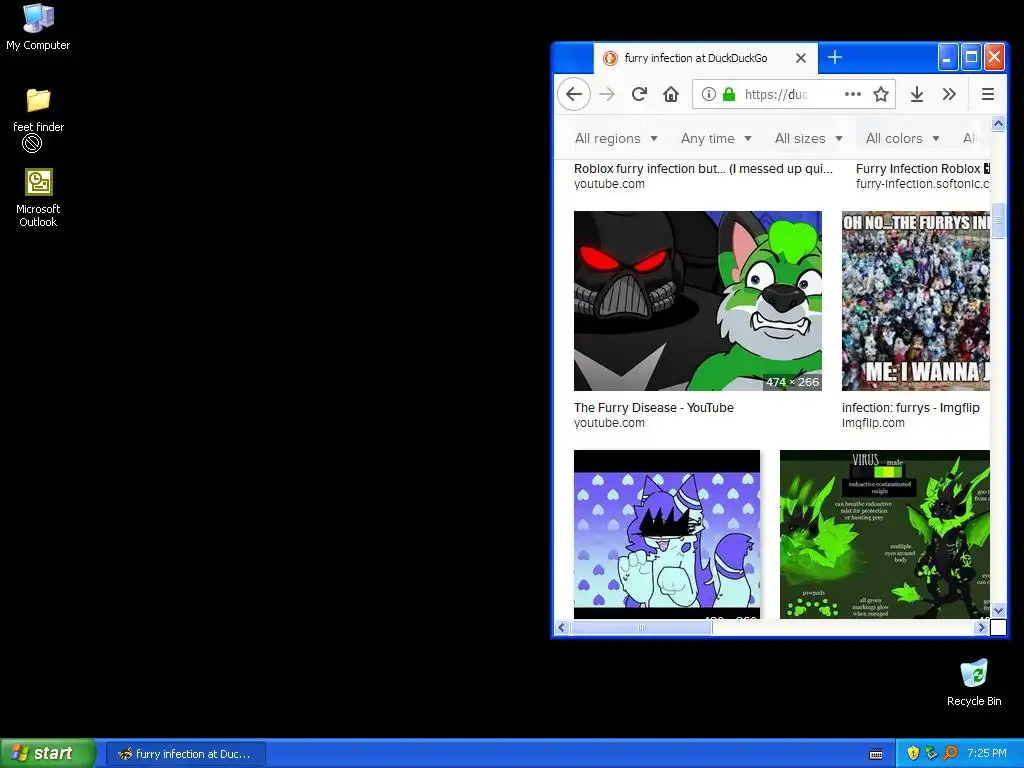Reload the DuckDuckGo page

point(639,95)
